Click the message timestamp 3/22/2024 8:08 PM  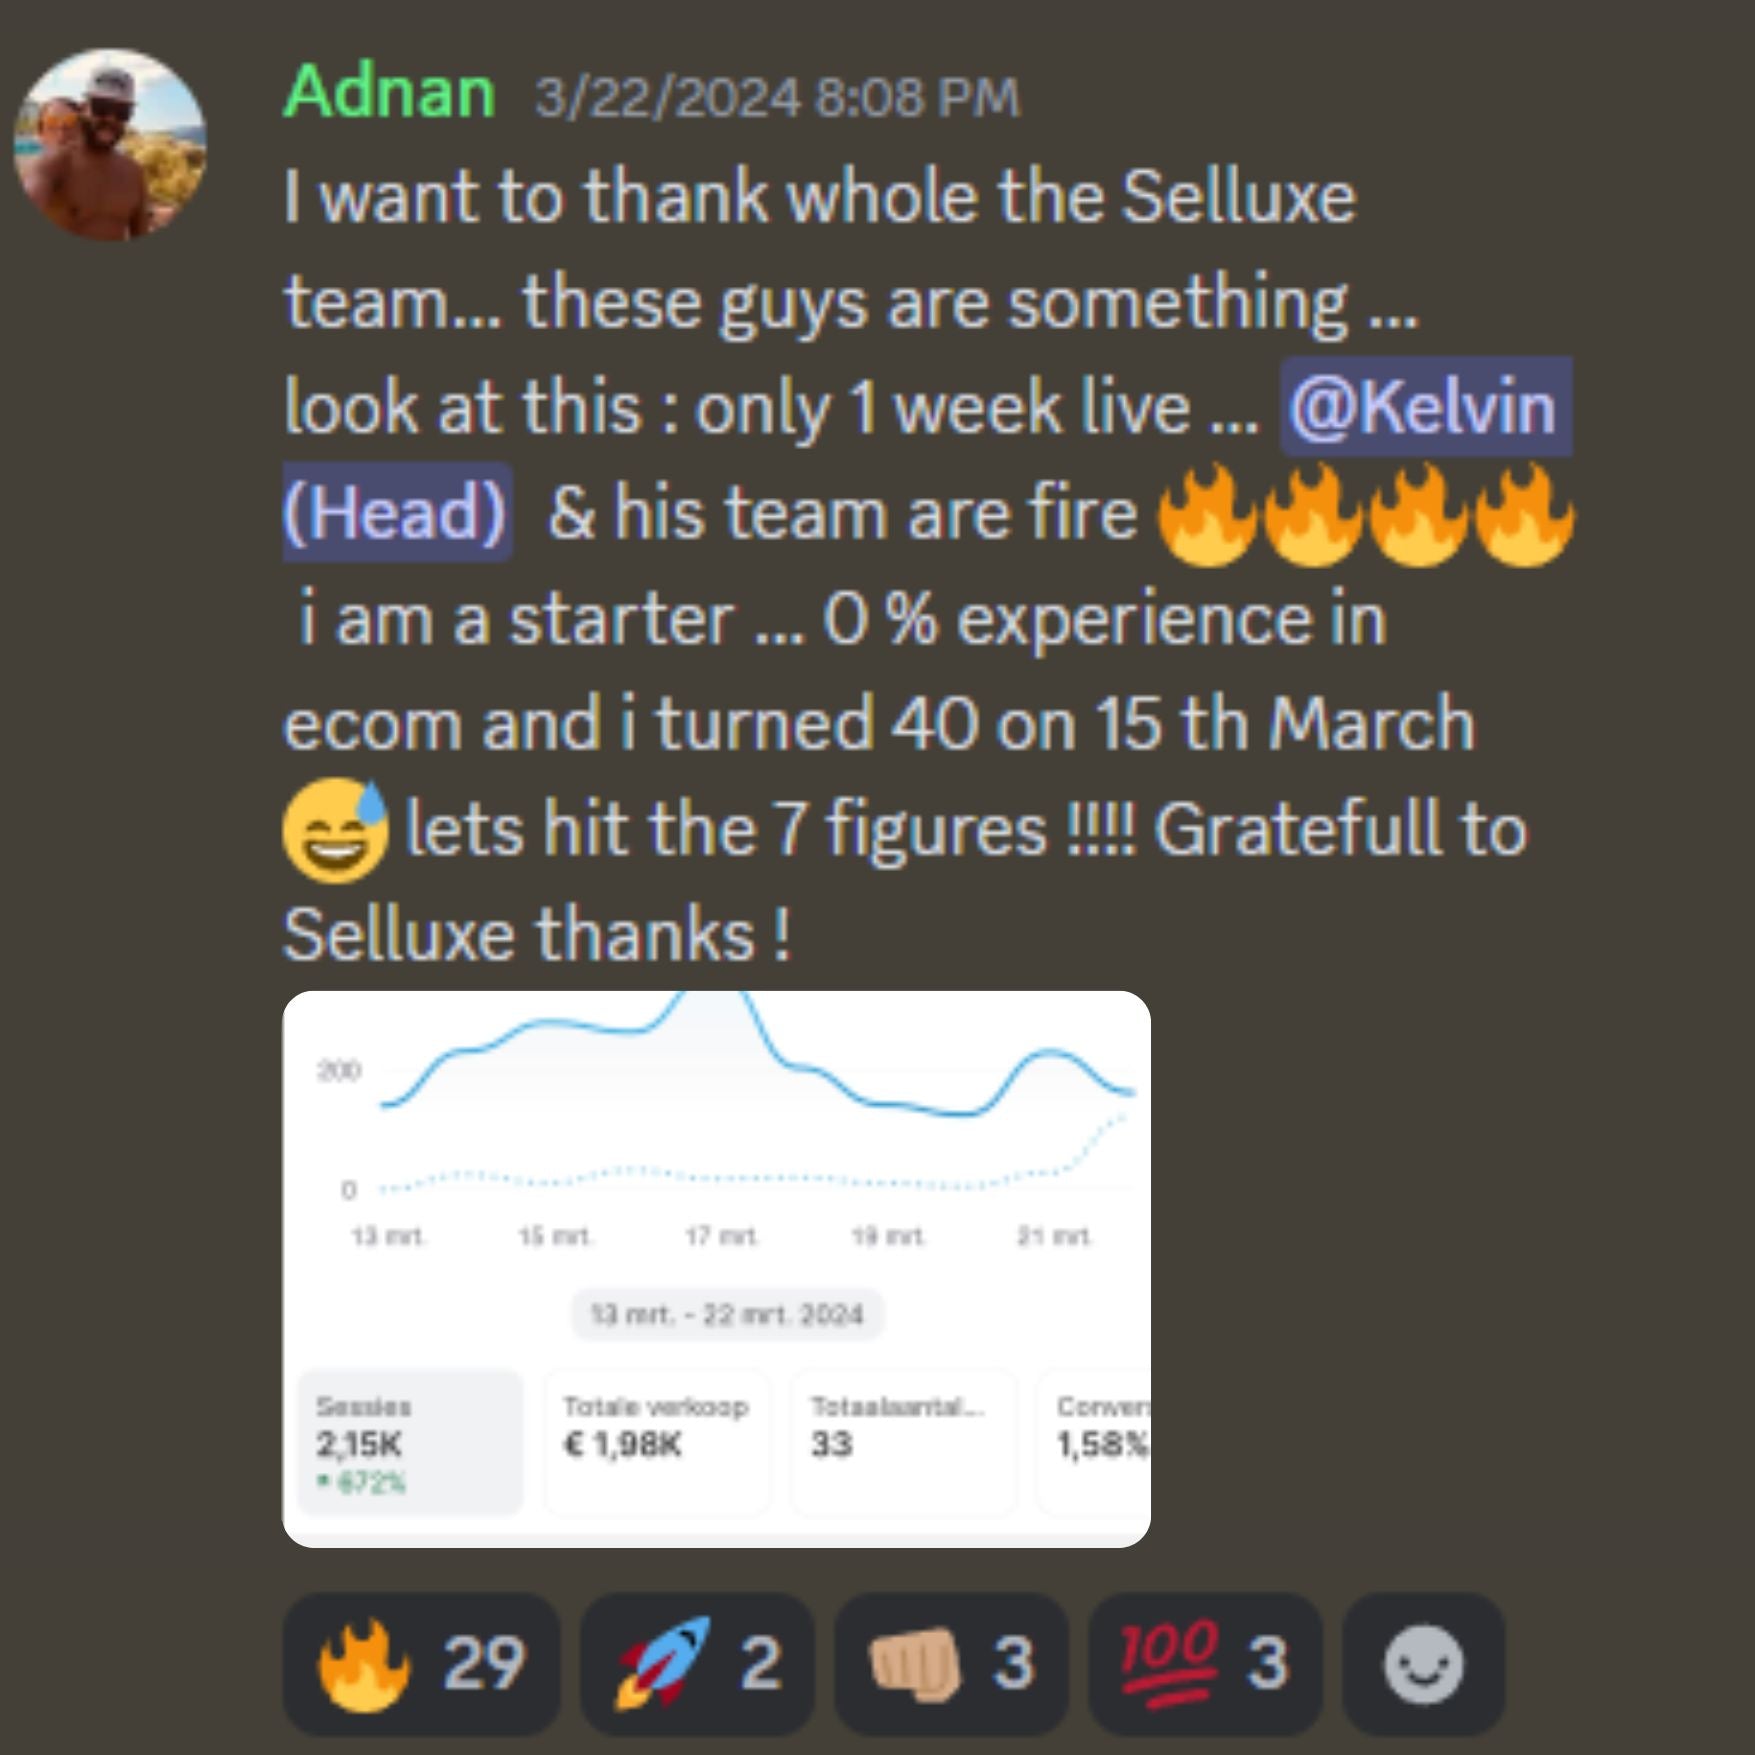point(777,98)
